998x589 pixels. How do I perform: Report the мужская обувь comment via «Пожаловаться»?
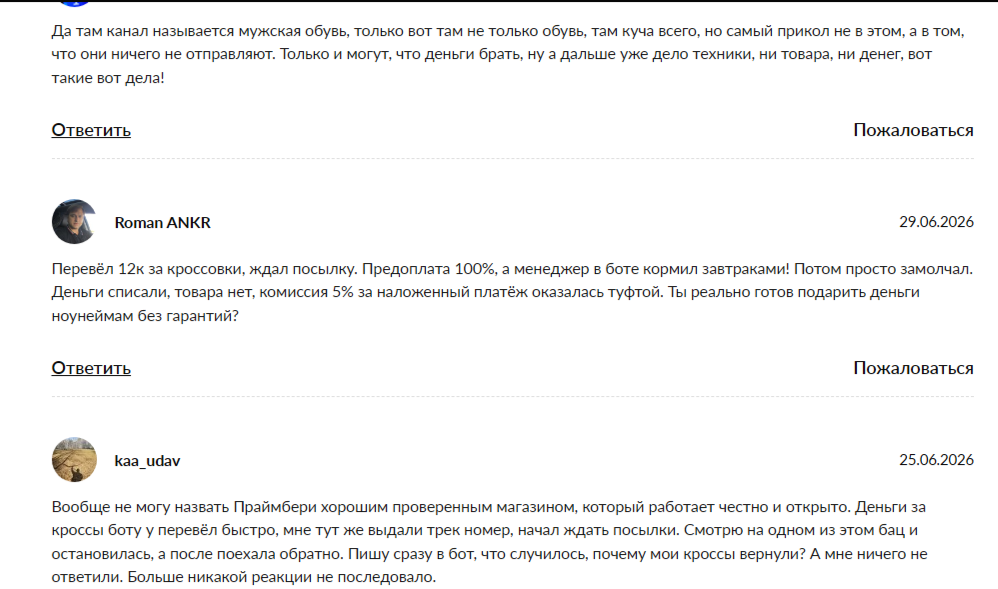coord(913,130)
